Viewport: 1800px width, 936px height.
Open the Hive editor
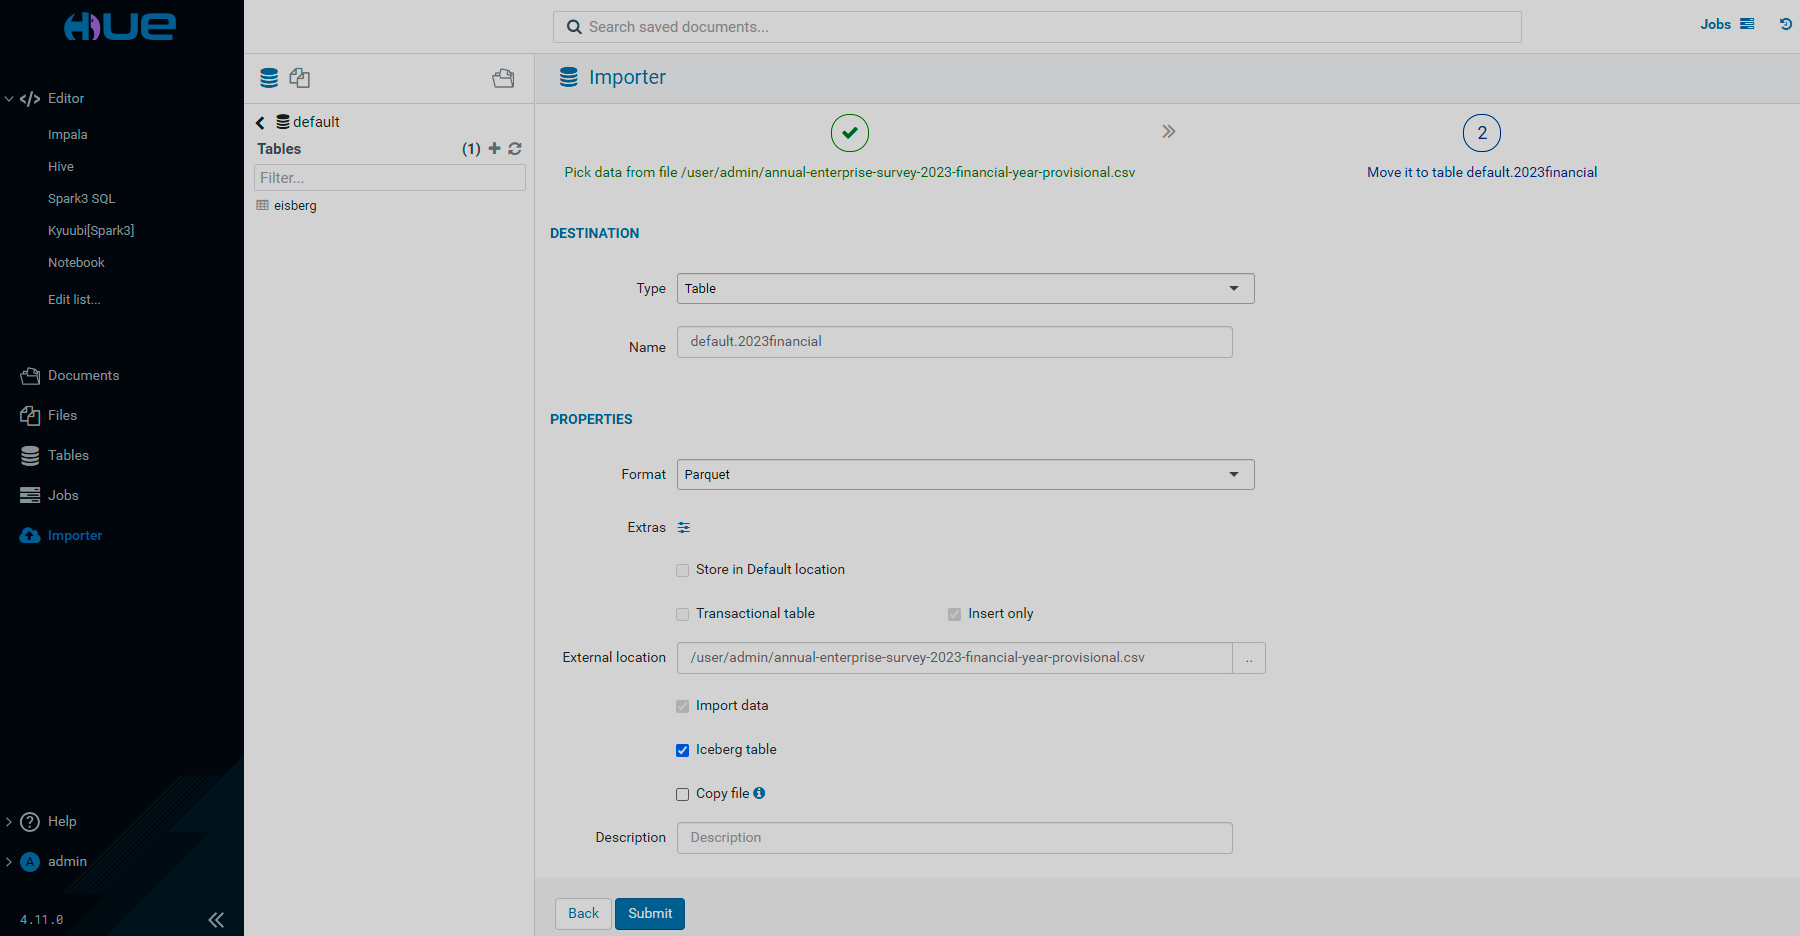61,167
